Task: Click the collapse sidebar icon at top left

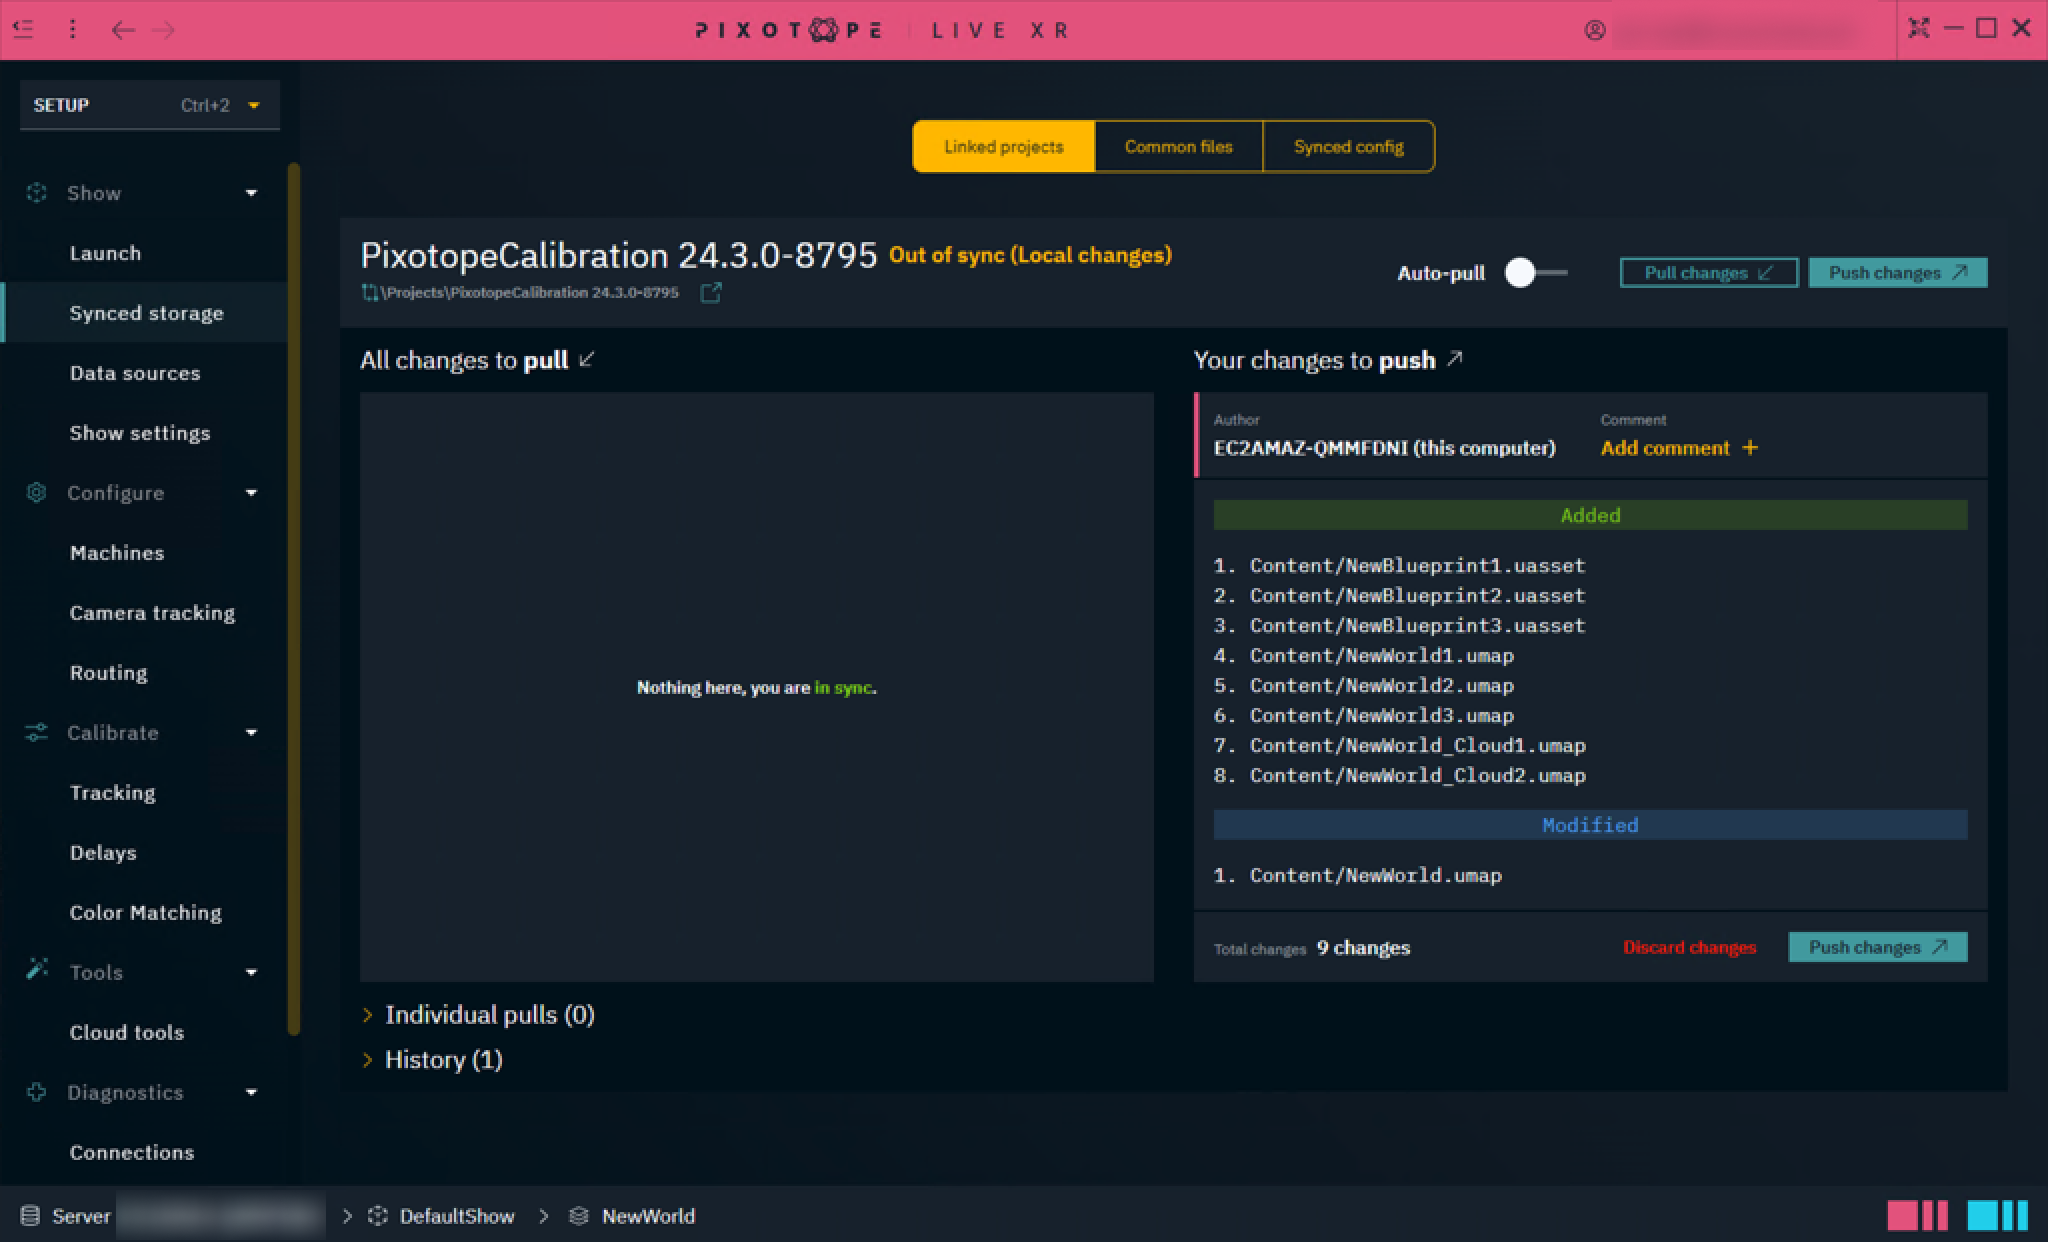Action: tap(24, 29)
